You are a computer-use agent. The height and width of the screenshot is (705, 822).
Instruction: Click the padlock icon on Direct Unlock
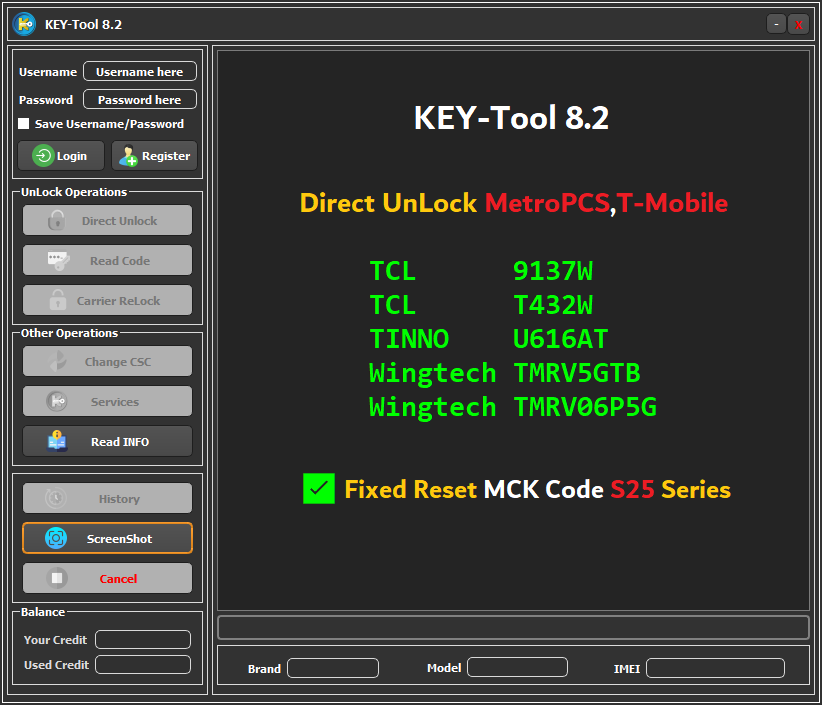pyautogui.click(x=57, y=220)
